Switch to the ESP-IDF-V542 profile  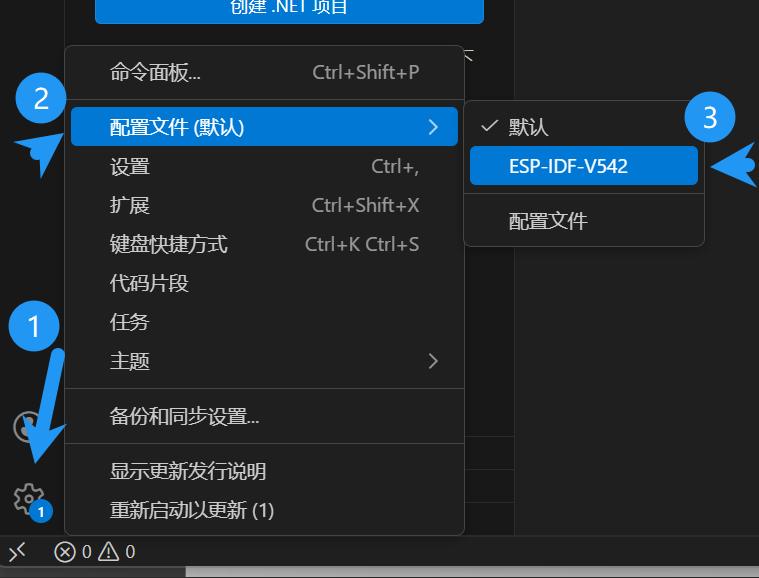click(584, 166)
